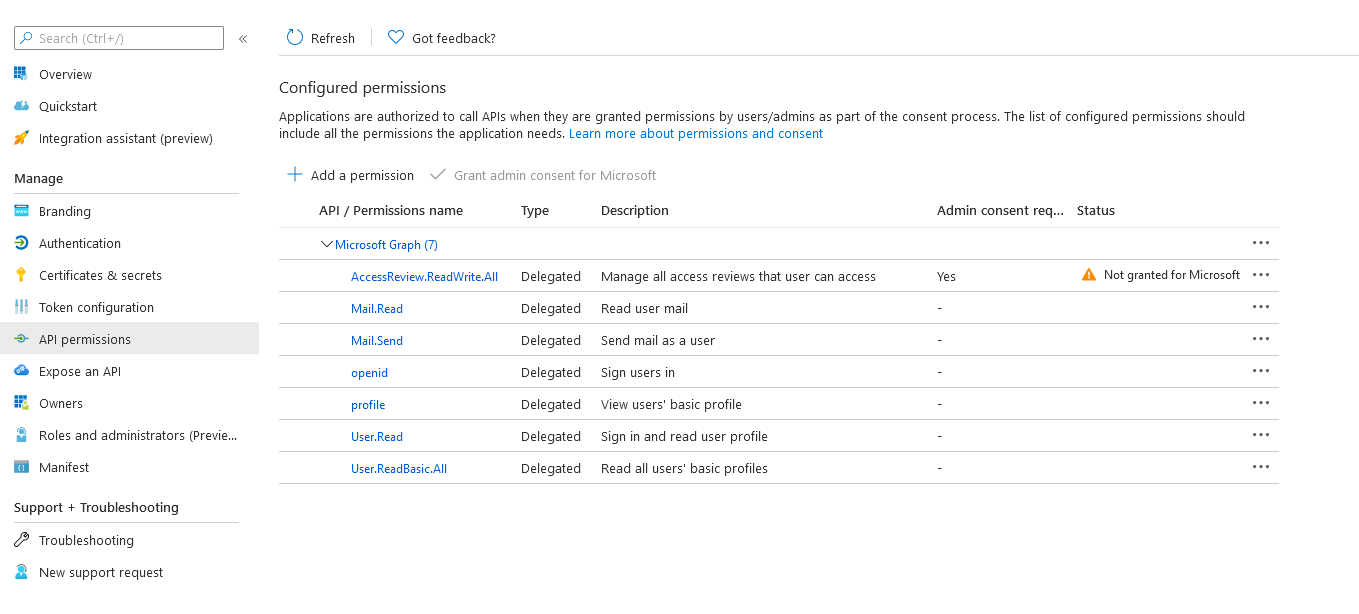Go to Quickstart in sidebar

(x=68, y=106)
